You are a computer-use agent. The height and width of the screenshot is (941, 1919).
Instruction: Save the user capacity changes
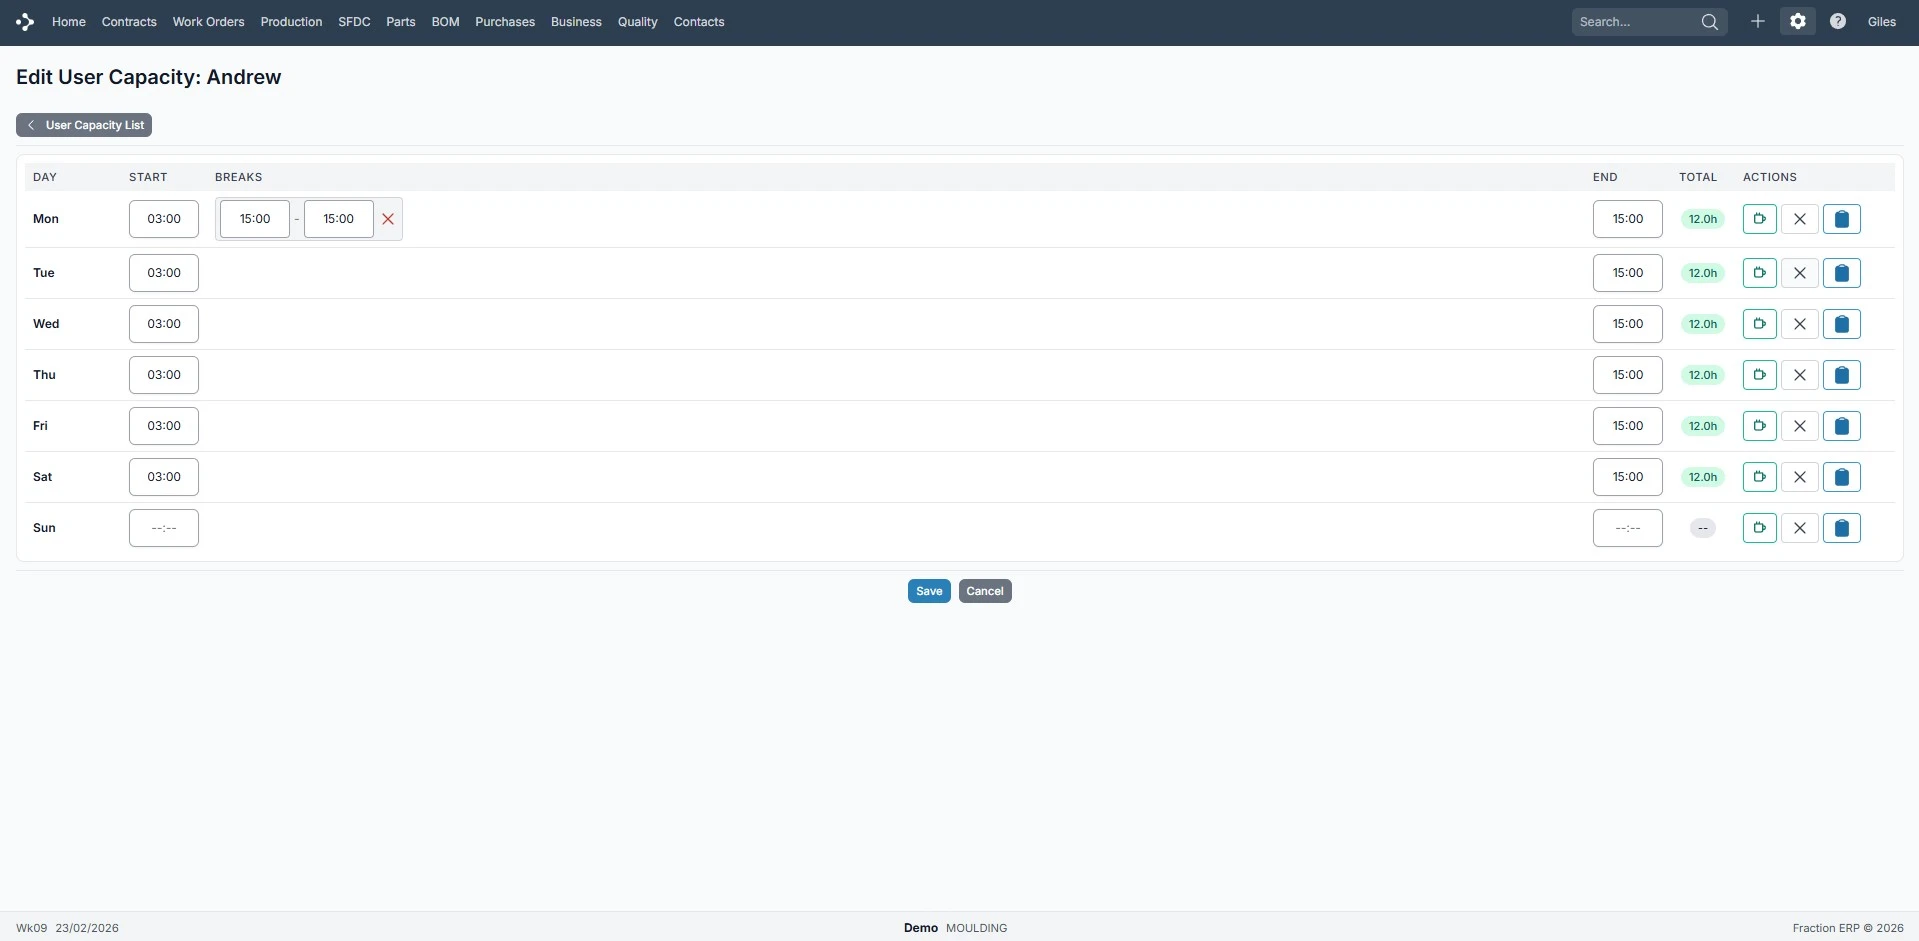927,590
